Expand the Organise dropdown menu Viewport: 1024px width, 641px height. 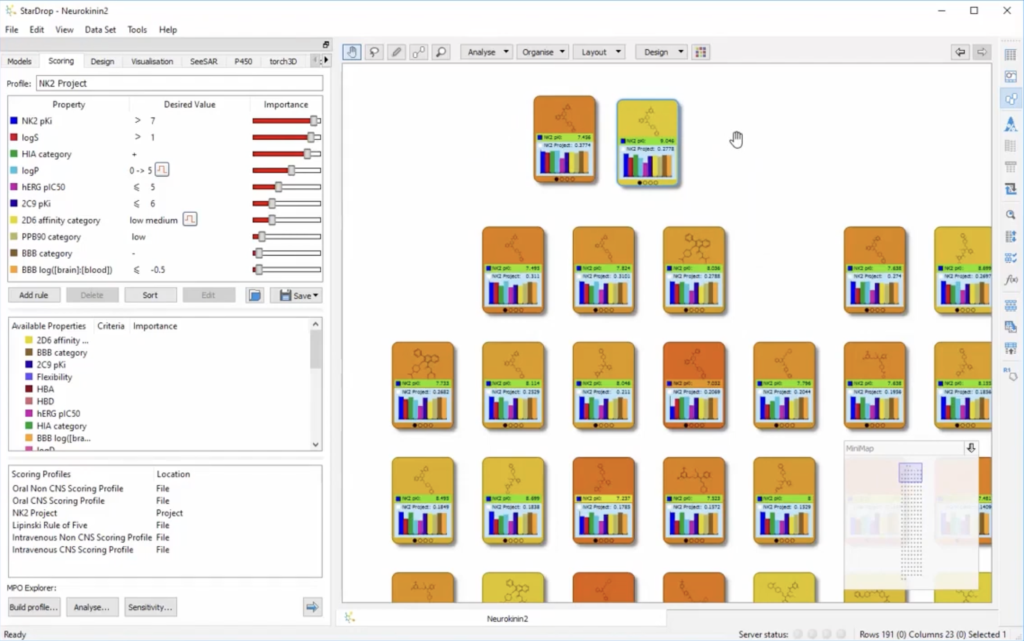(543, 52)
